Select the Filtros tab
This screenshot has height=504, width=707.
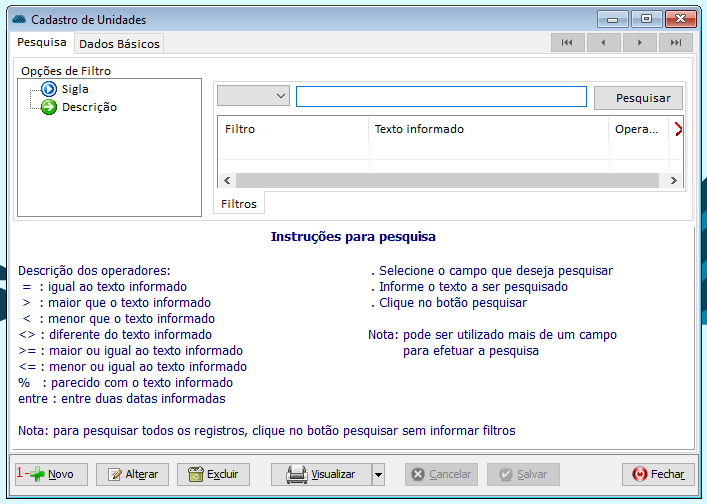coord(239,204)
